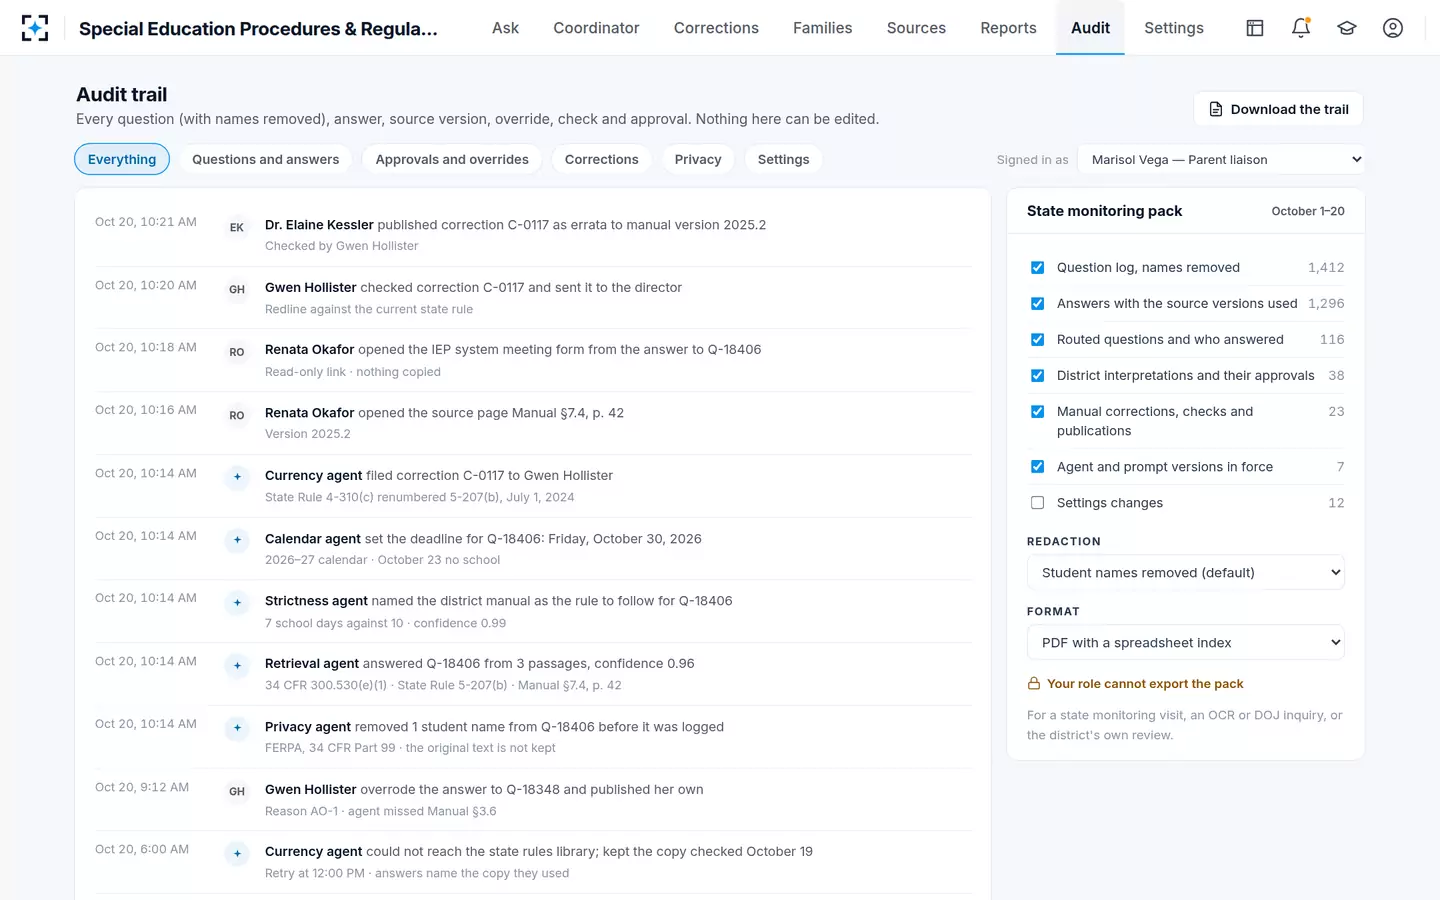Click the app logo icon
The image size is (1440, 900).
click(35, 28)
